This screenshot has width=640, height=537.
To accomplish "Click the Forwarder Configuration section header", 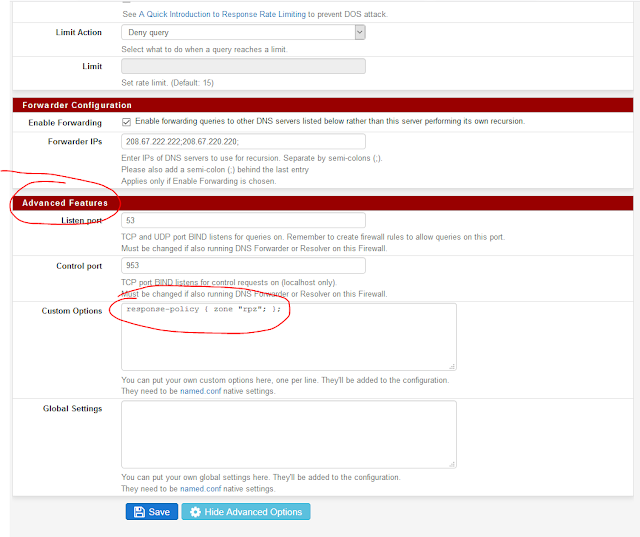I will (x=76, y=105).
